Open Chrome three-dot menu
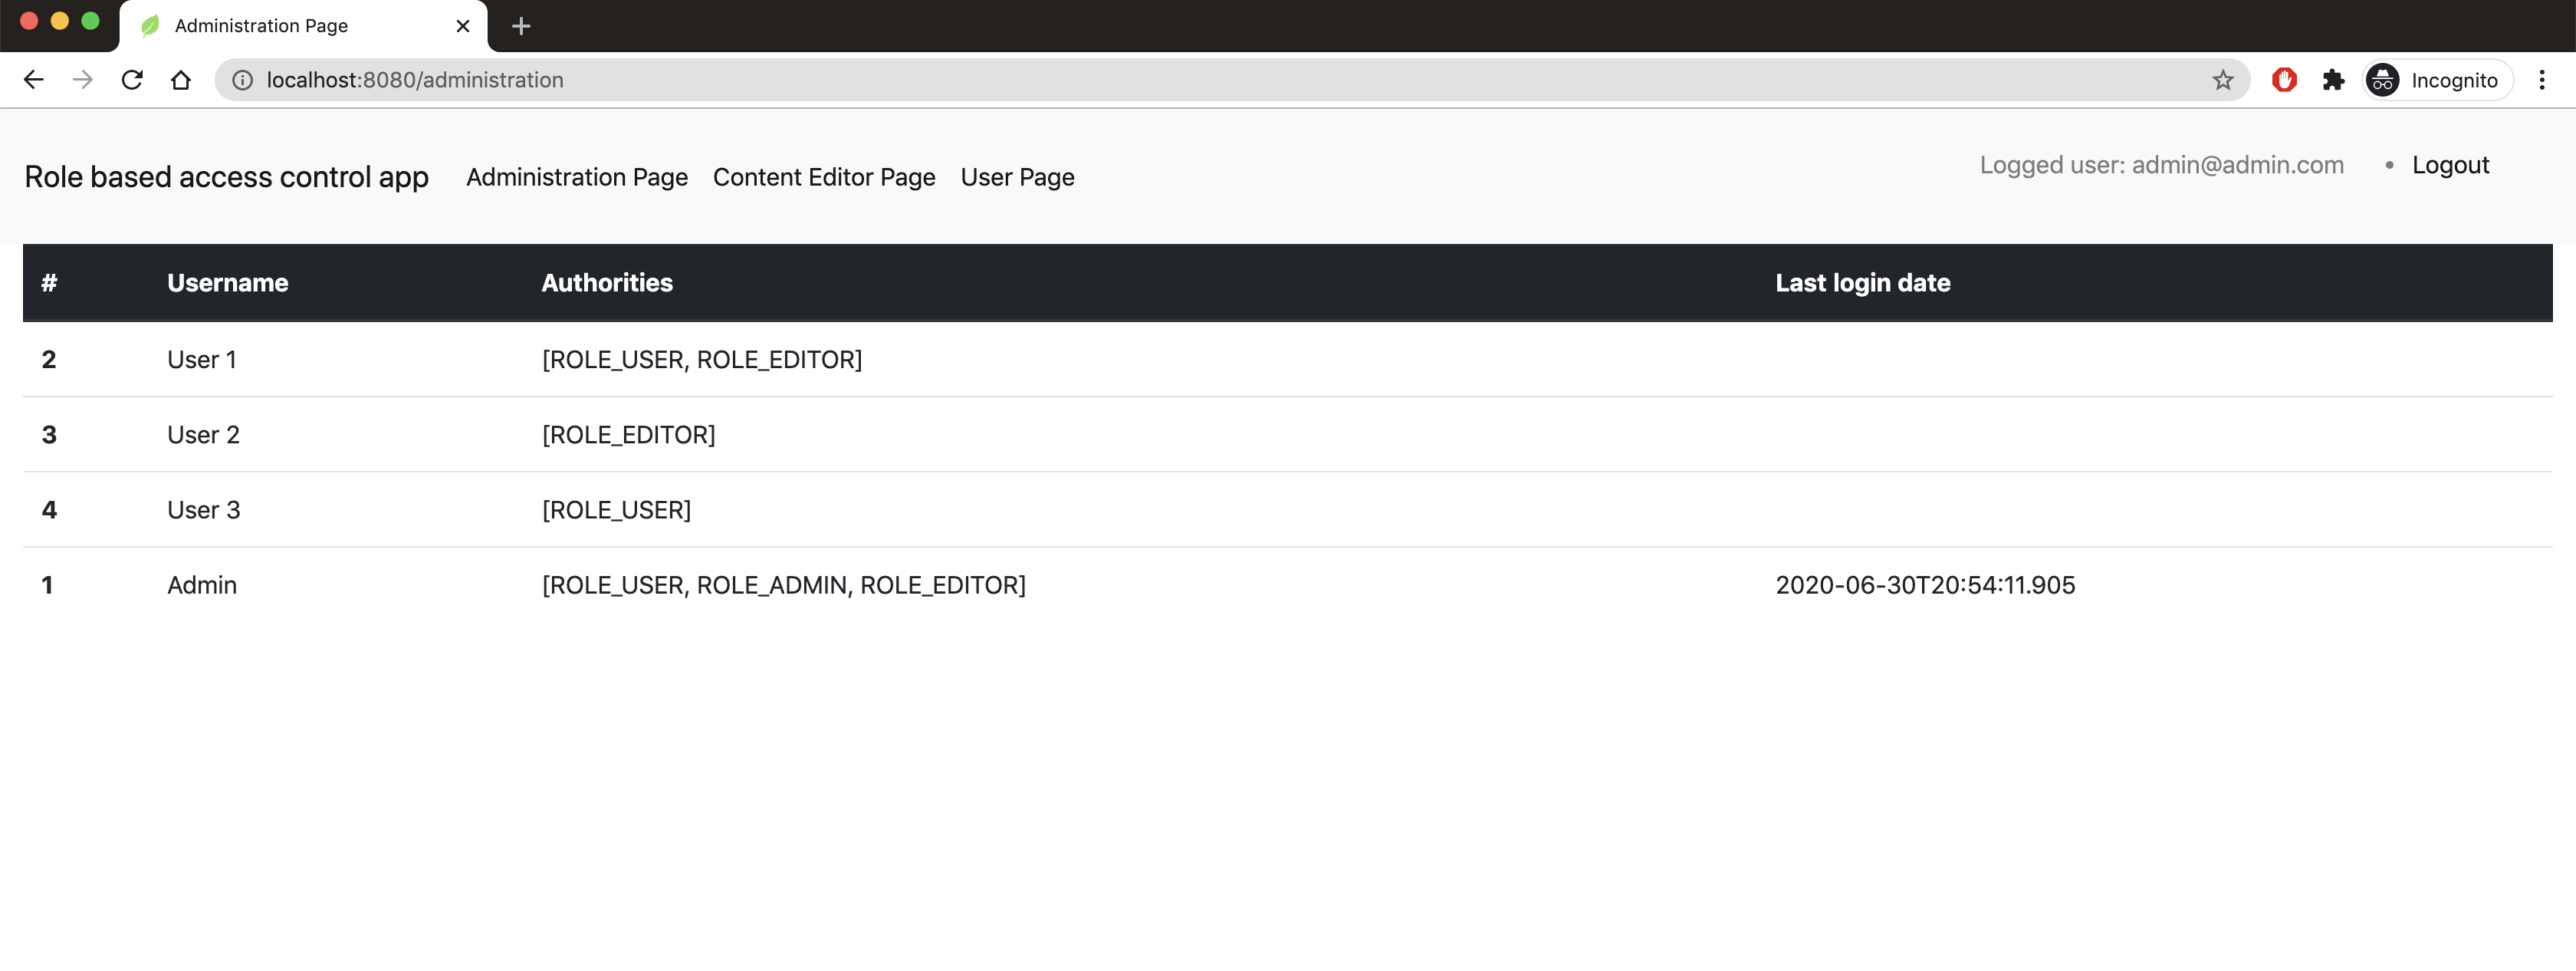The width and height of the screenshot is (2576, 971). click(x=2541, y=80)
